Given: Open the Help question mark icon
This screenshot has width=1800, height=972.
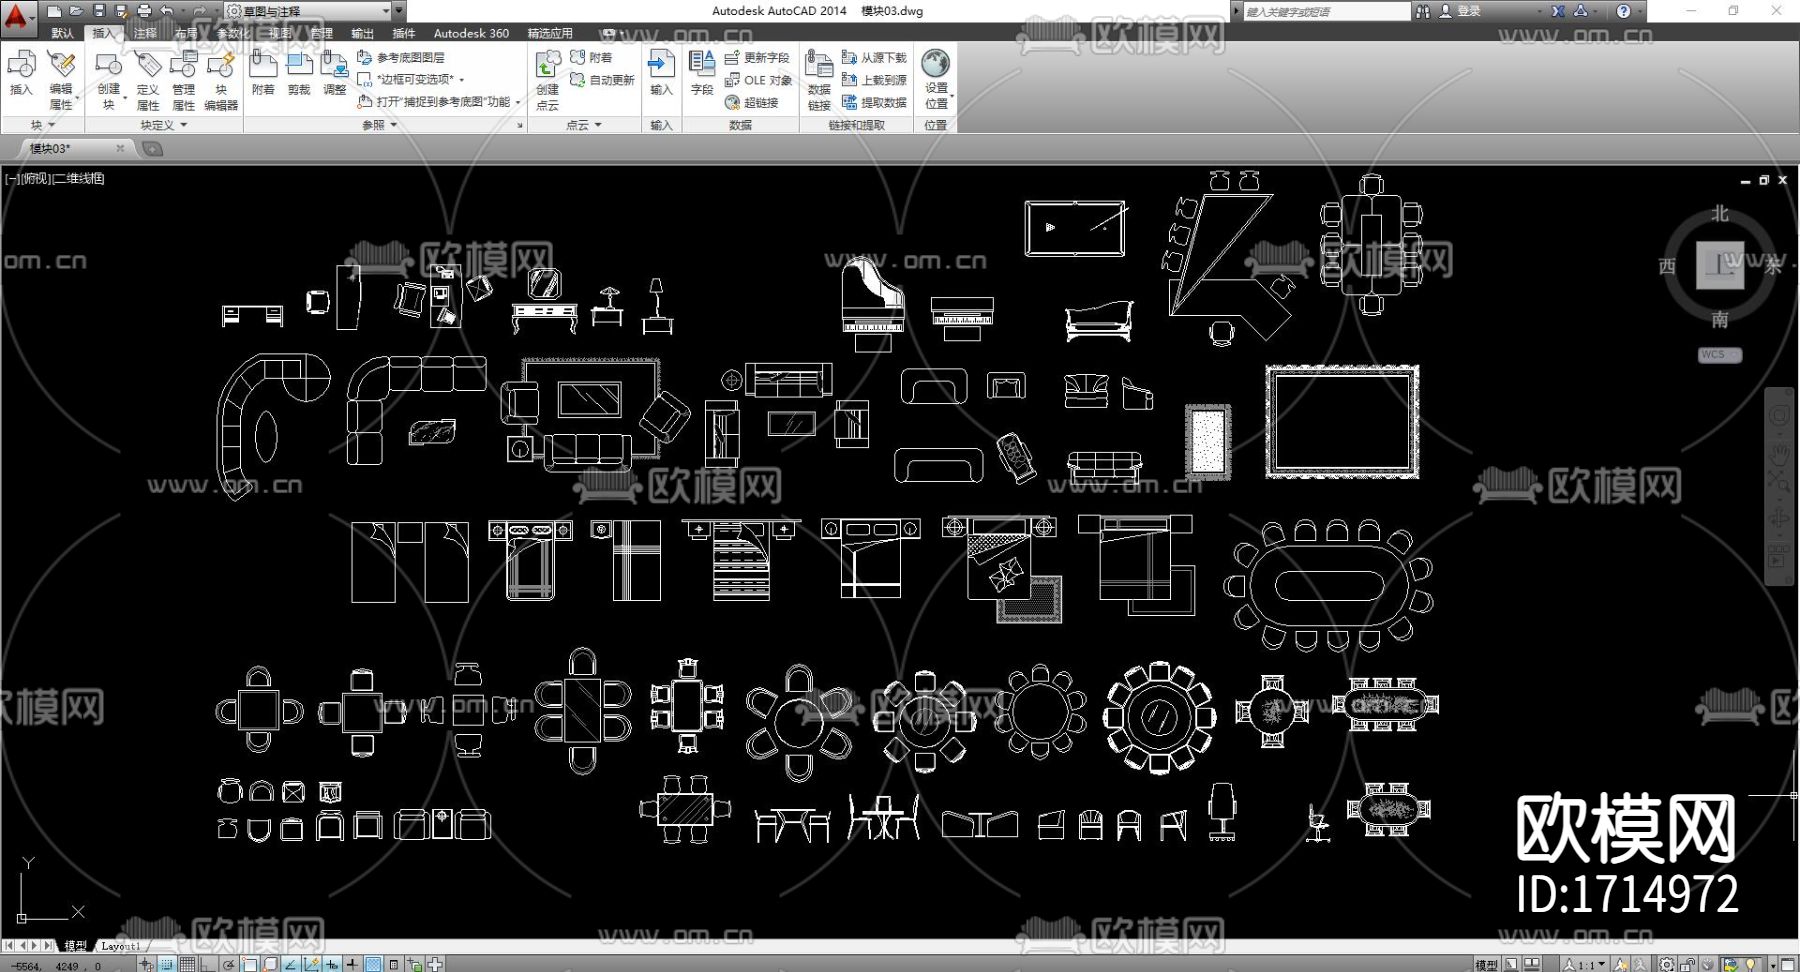Looking at the screenshot, I should (1623, 11).
